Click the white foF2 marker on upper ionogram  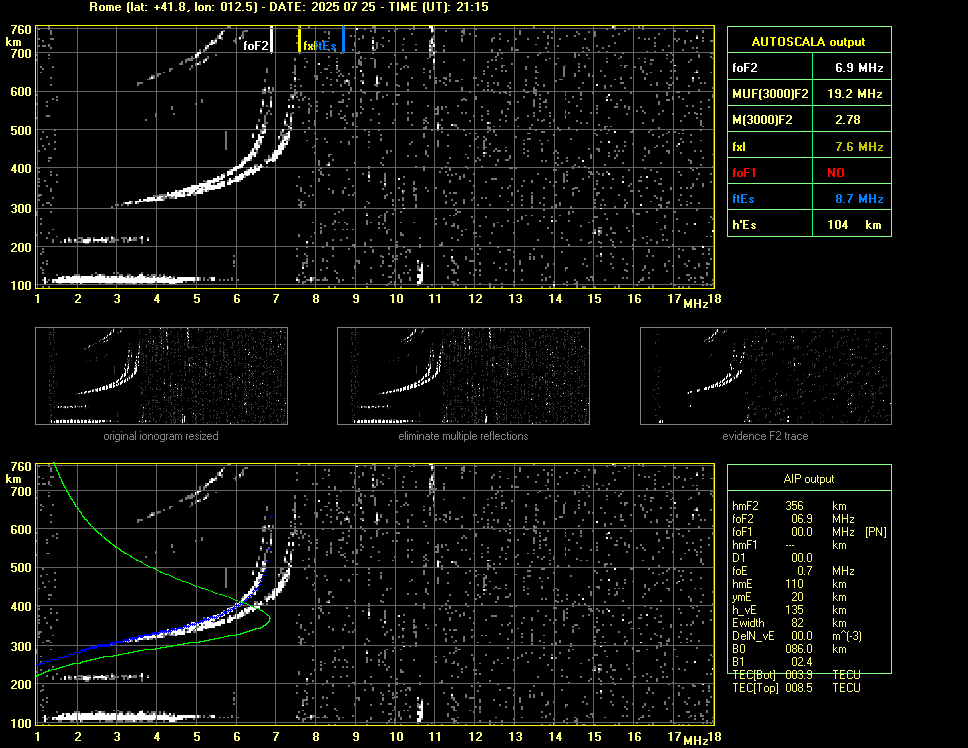272,39
